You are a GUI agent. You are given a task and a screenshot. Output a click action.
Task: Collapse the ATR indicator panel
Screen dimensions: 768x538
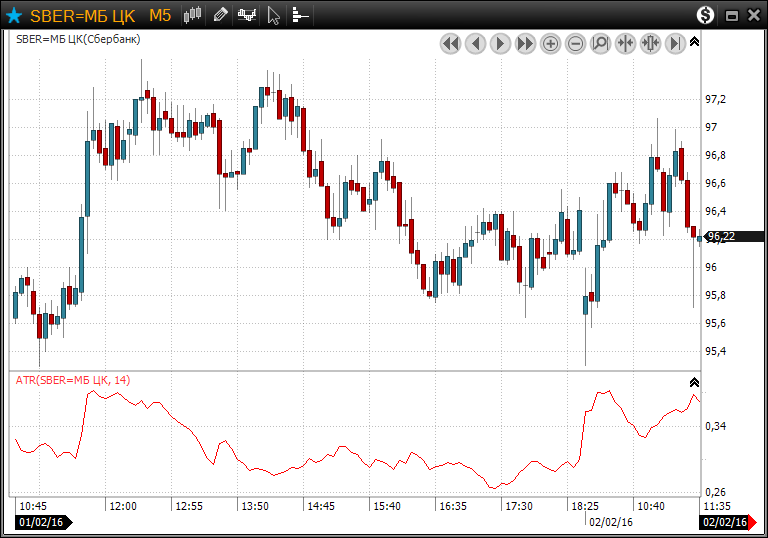click(695, 382)
